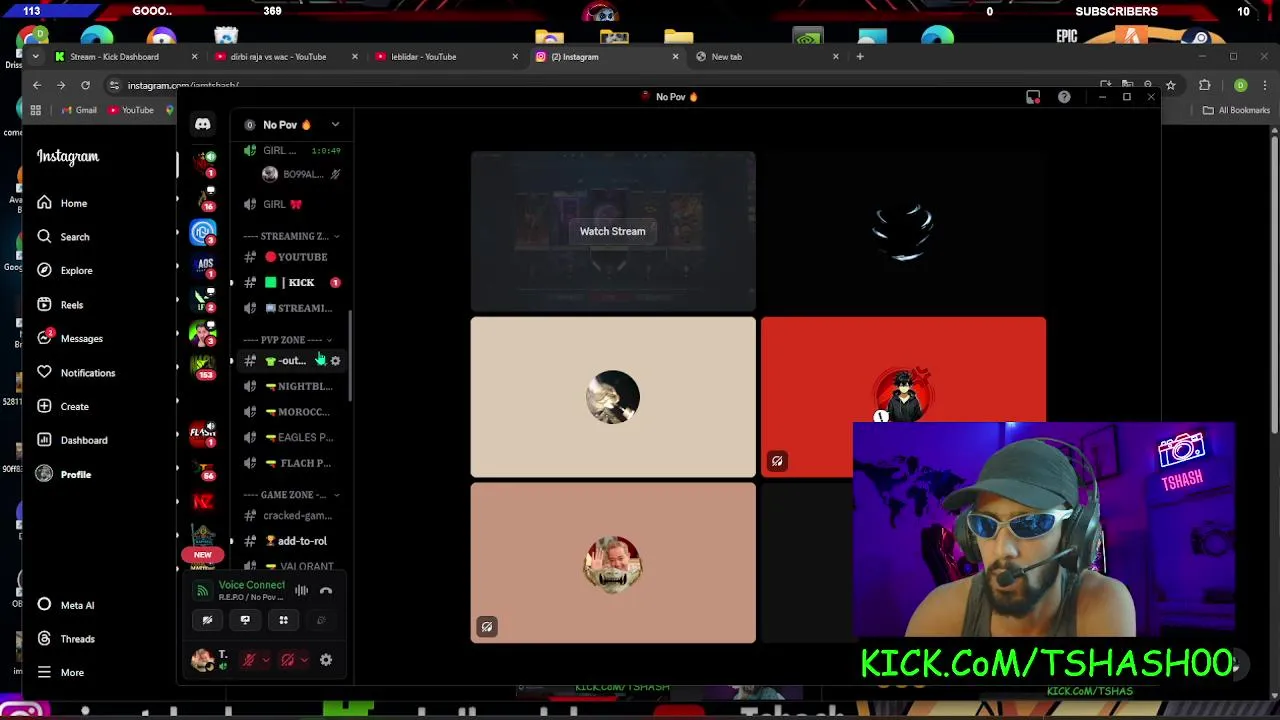Open YouTube bookmark

coord(130,110)
